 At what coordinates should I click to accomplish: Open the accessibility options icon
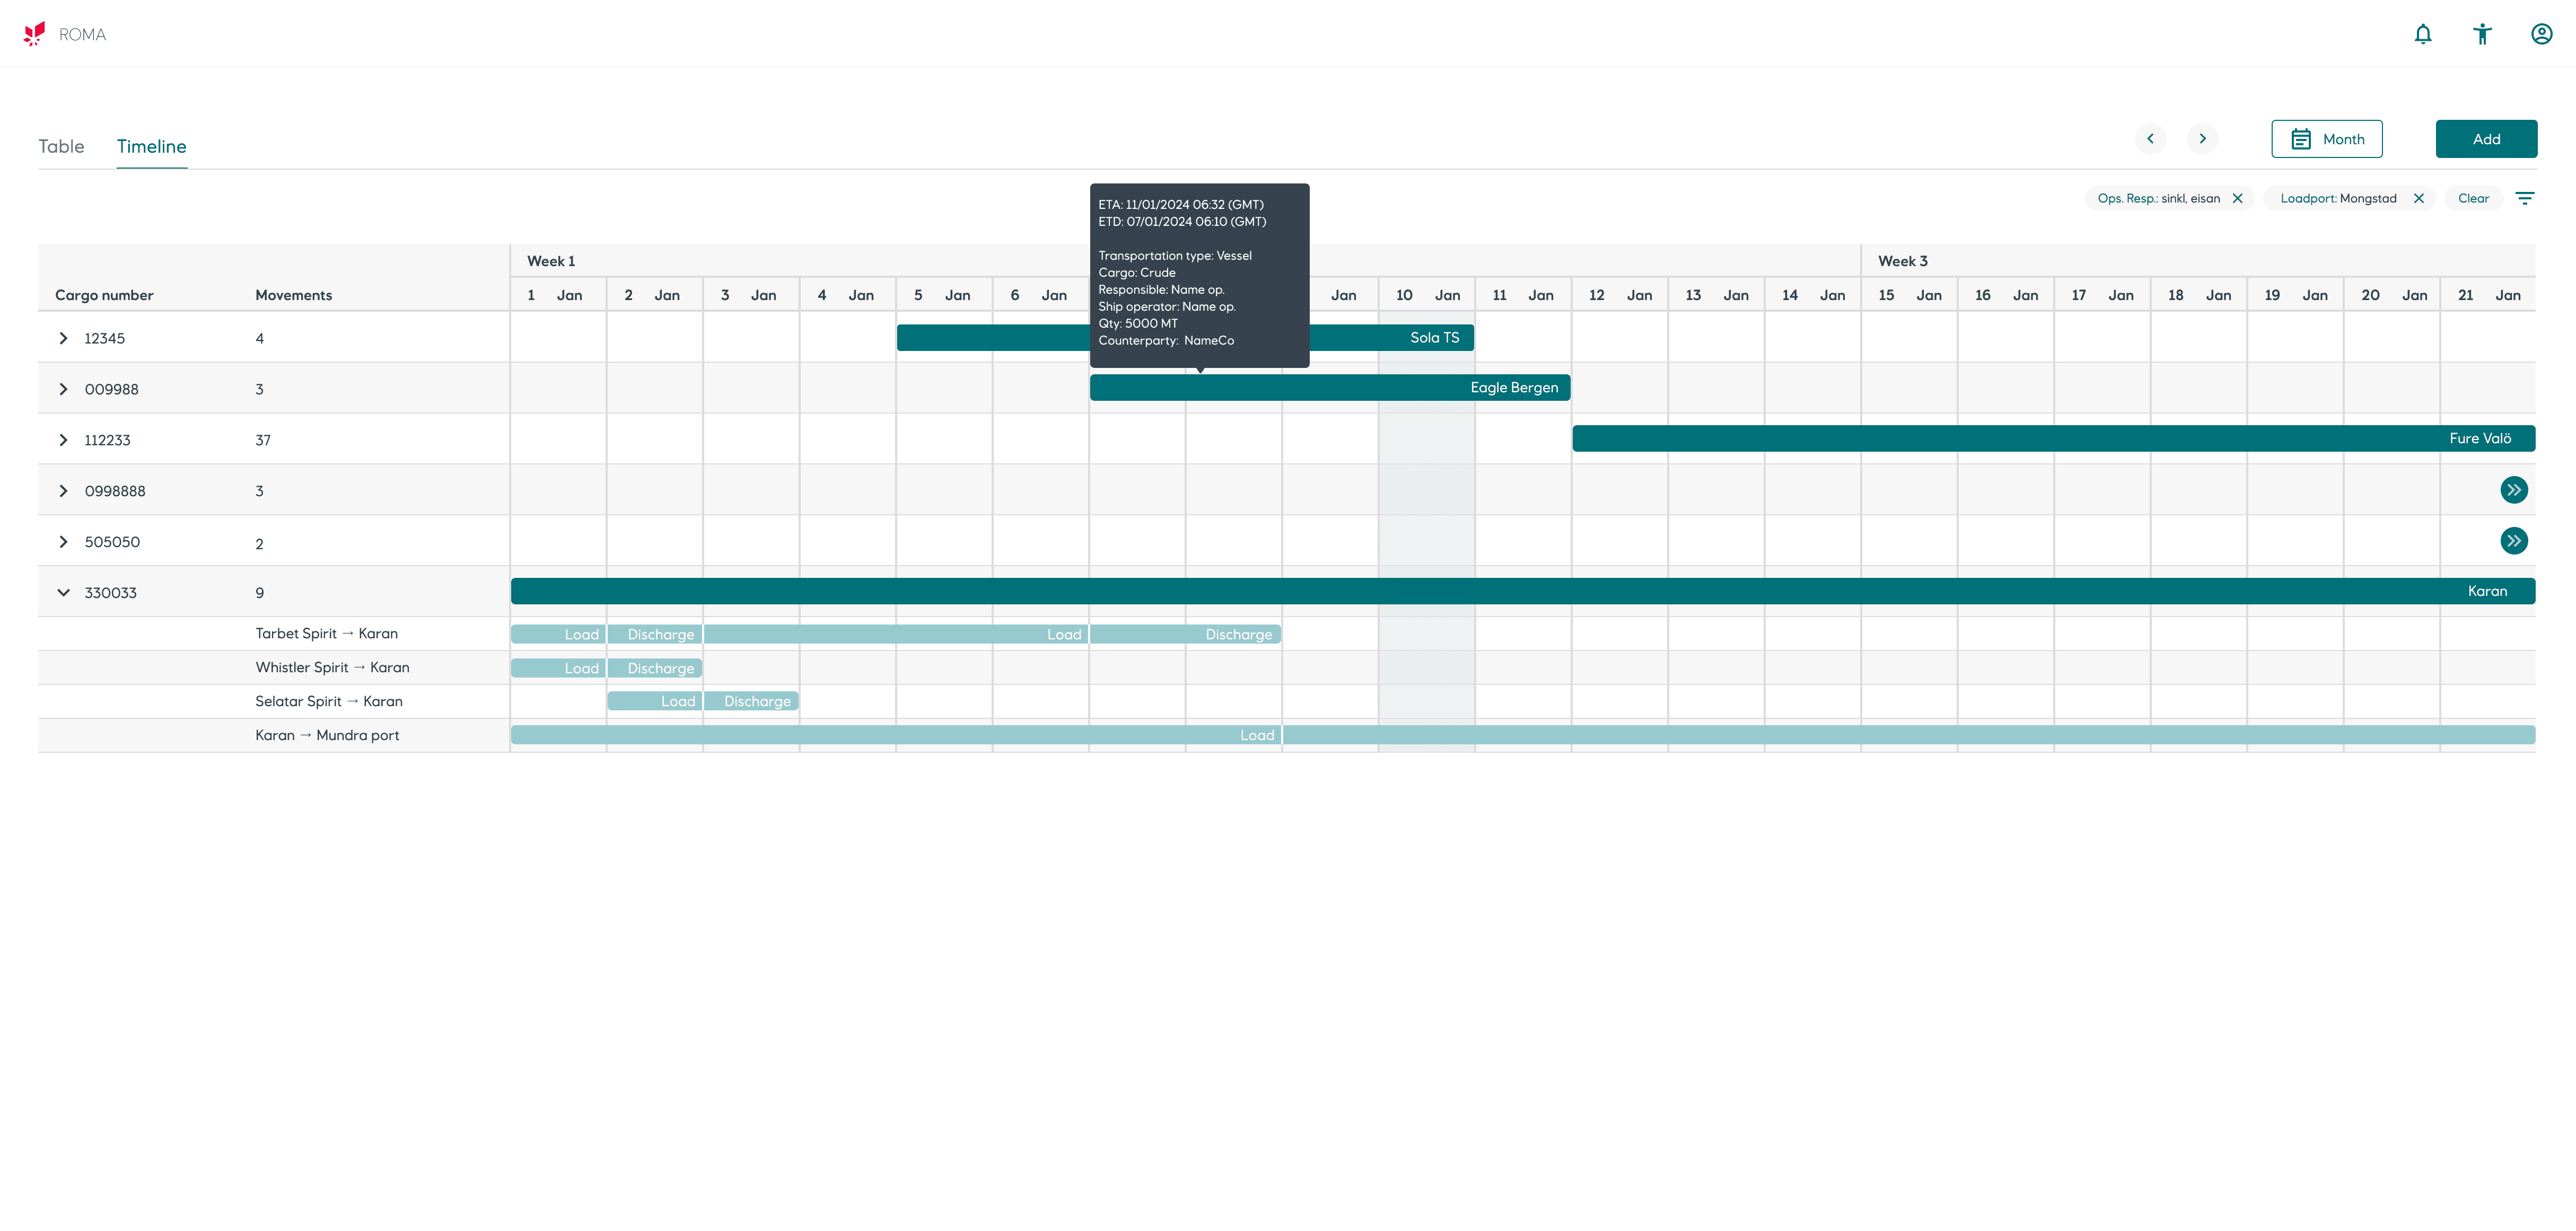[x=2482, y=34]
